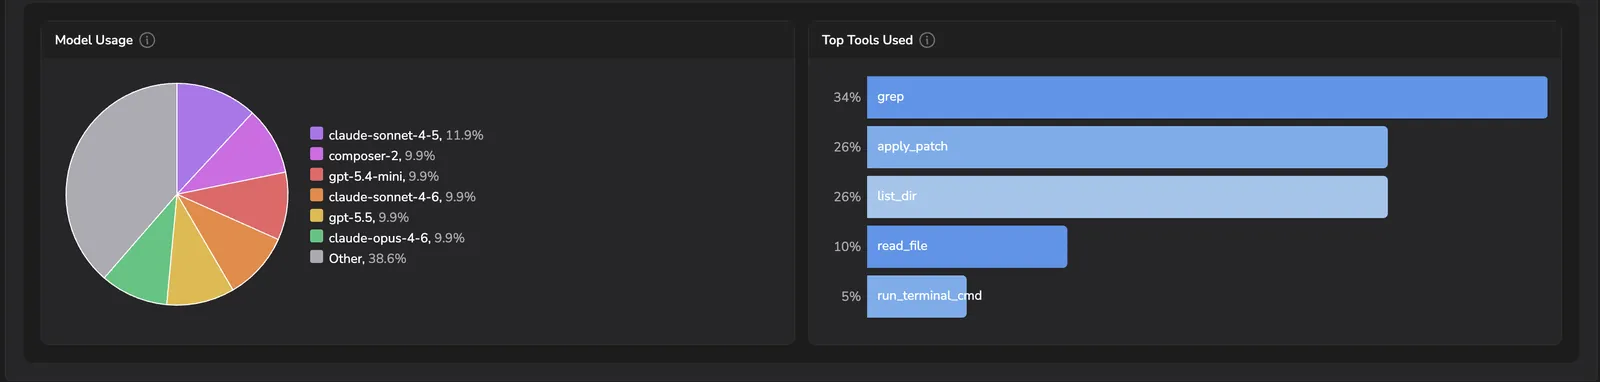Select the claude-sonnet-4-5 purple legend swatch
1600x382 pixels.
tap(317, 133)
